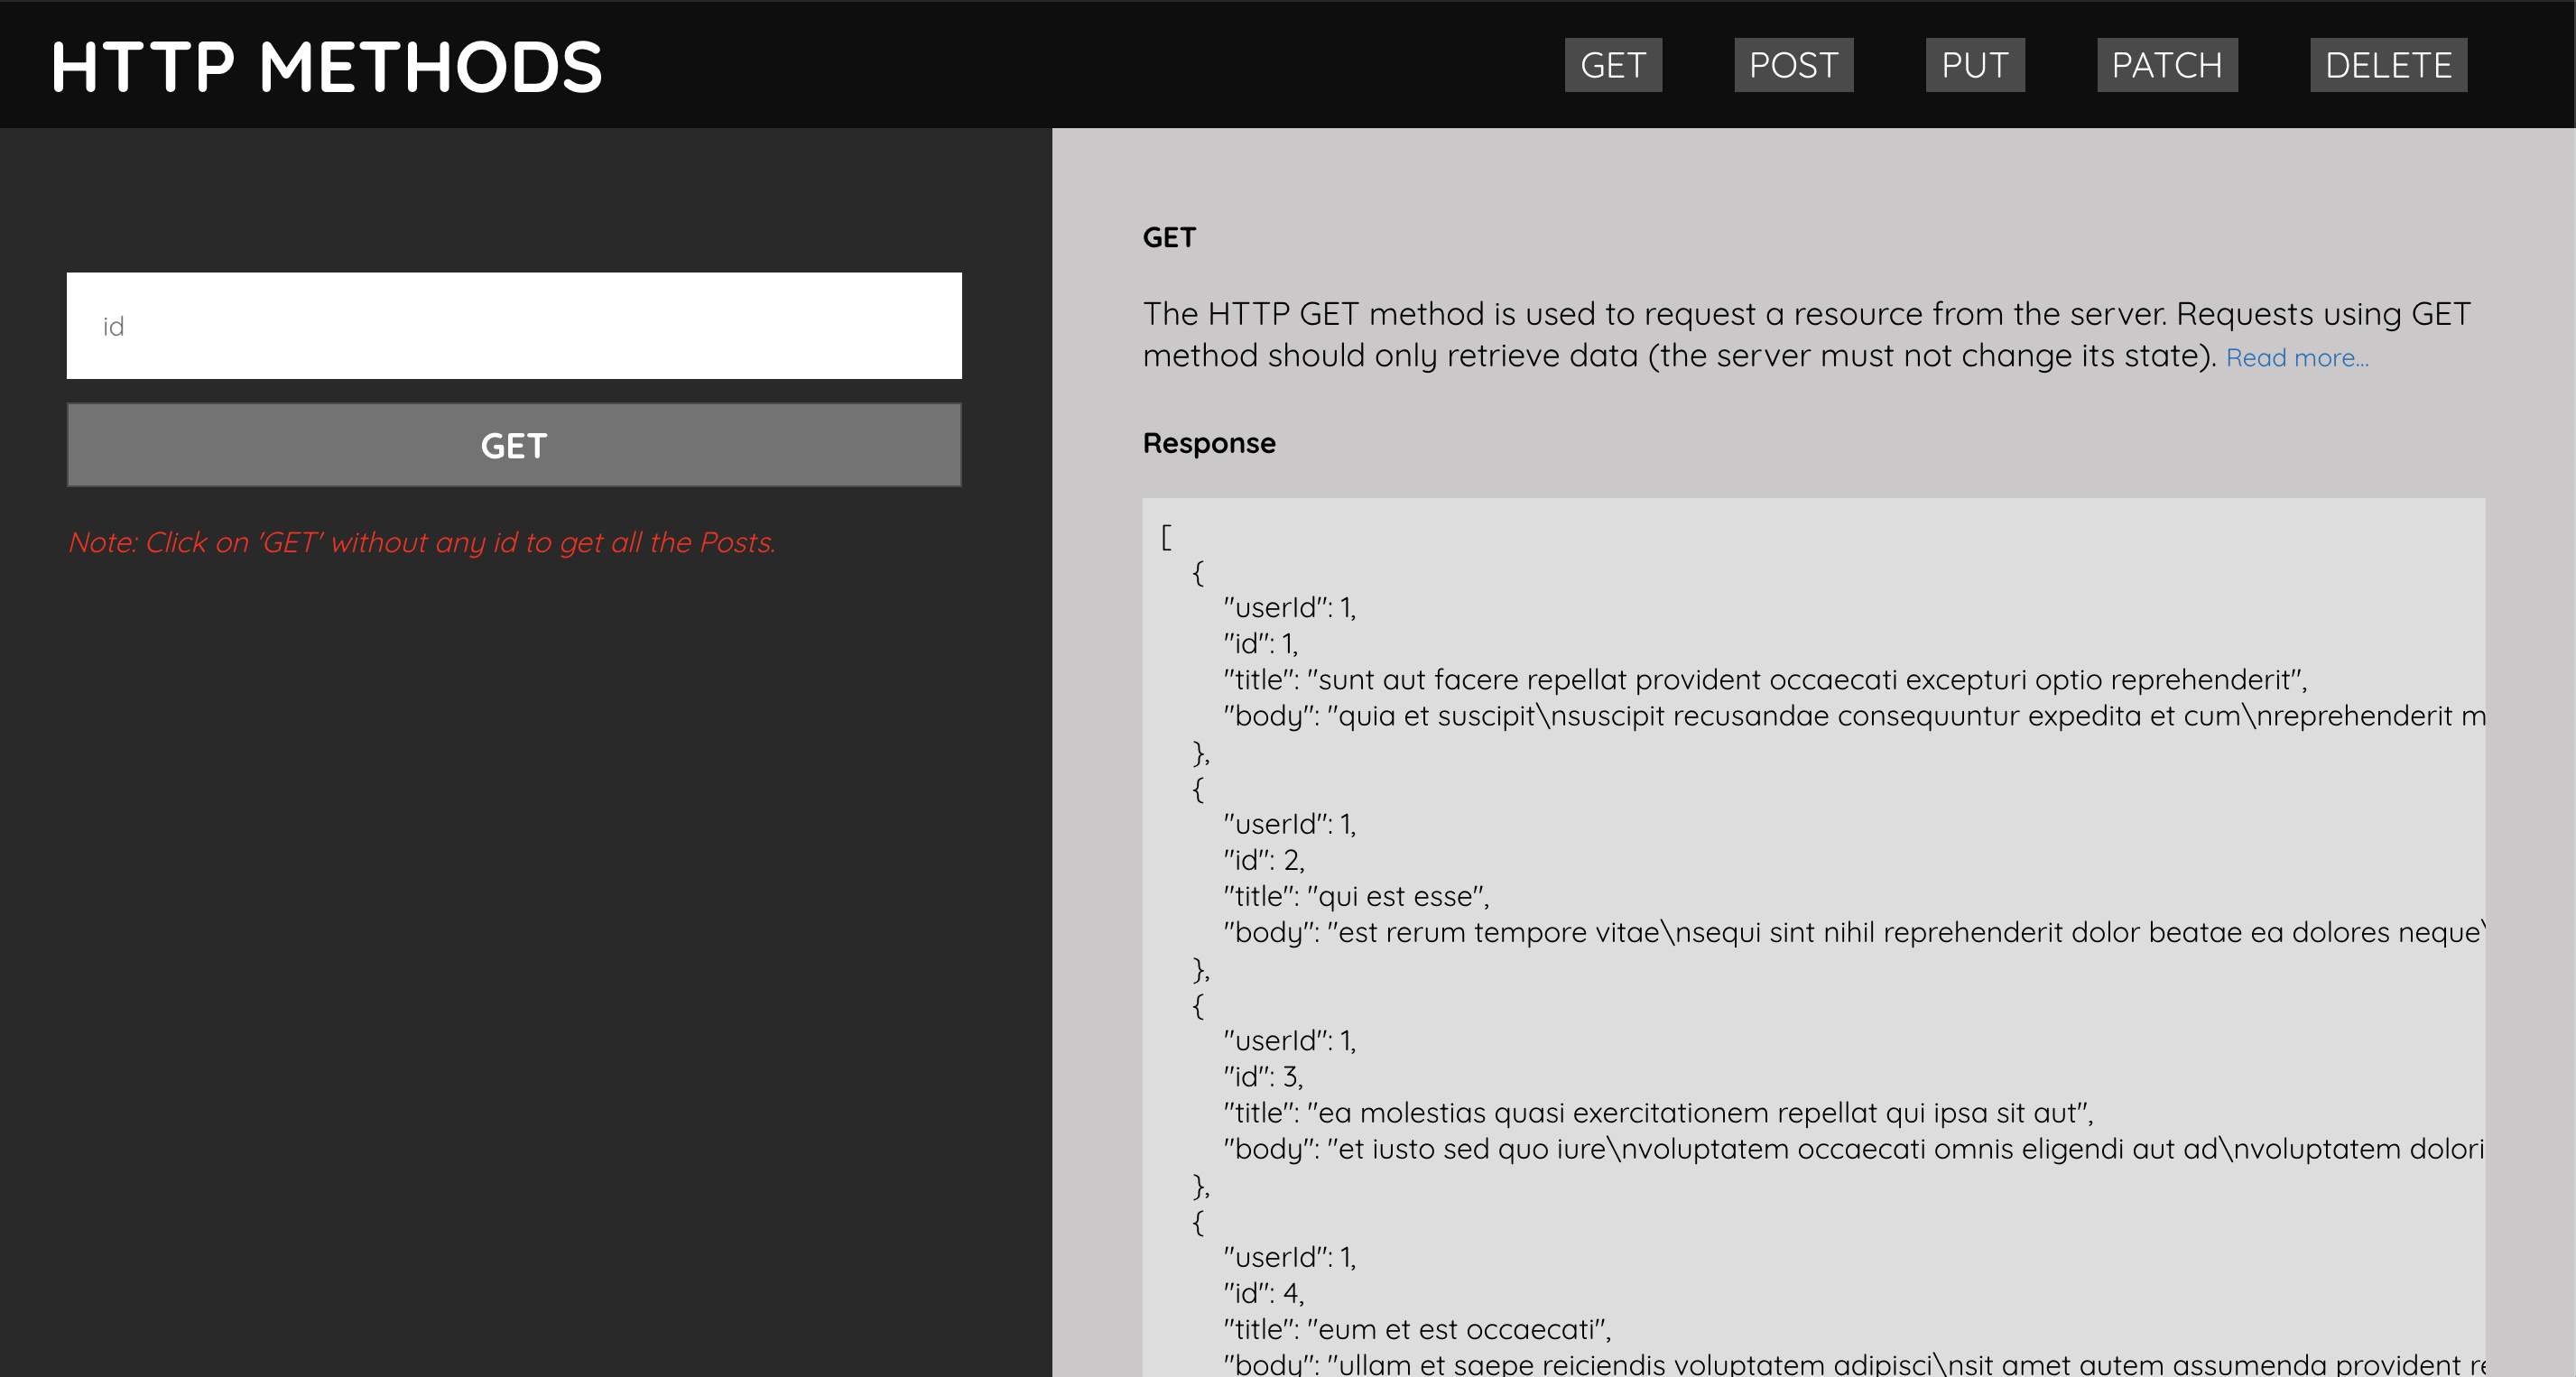
Task: Click the body line starting 'et iusto sed'
Action: [x=1852, y=1149]
